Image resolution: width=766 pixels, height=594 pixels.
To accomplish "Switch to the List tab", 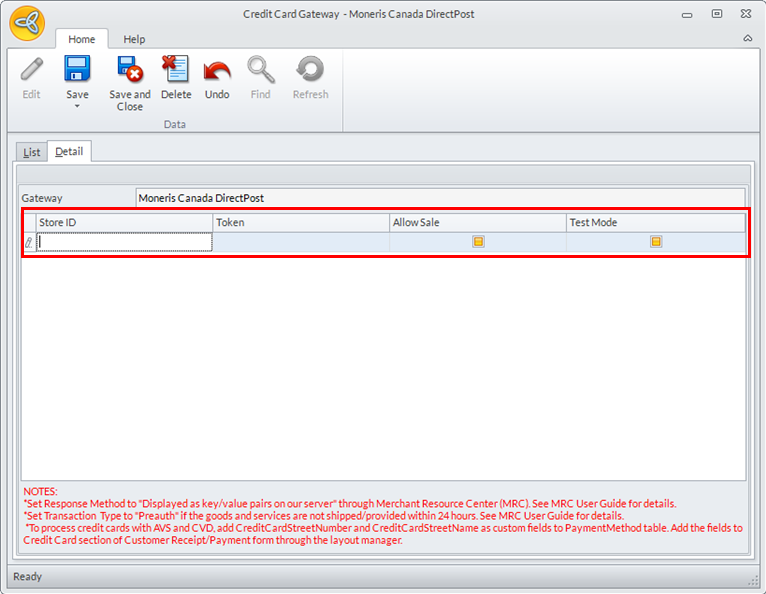I will (32, 152).
